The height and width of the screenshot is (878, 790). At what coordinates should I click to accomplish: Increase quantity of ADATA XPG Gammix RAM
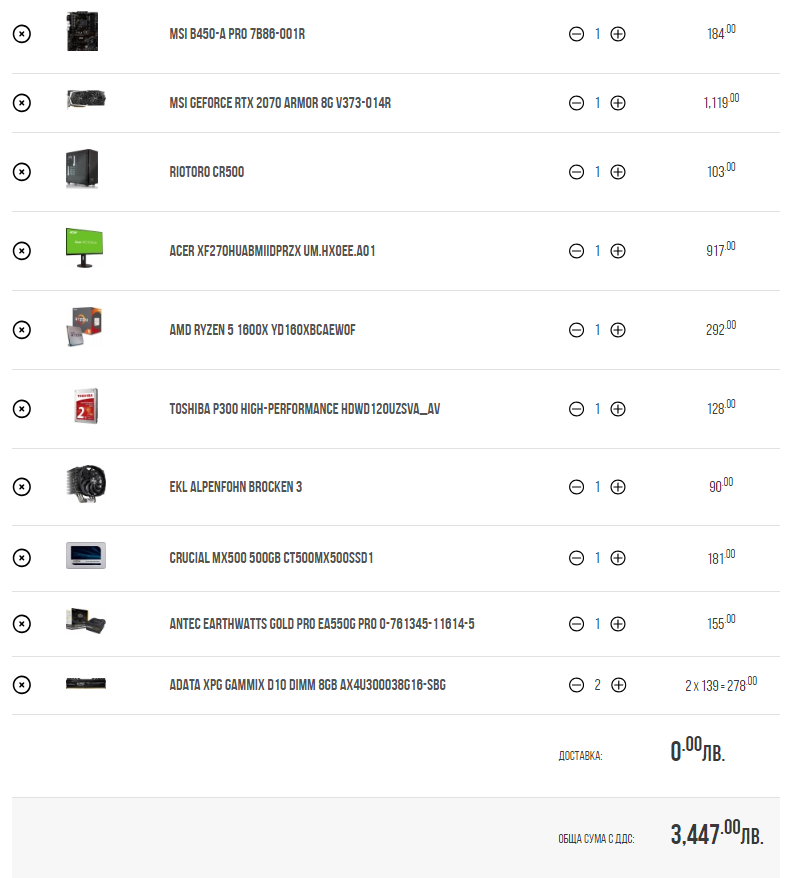click(x=618, y=685)
